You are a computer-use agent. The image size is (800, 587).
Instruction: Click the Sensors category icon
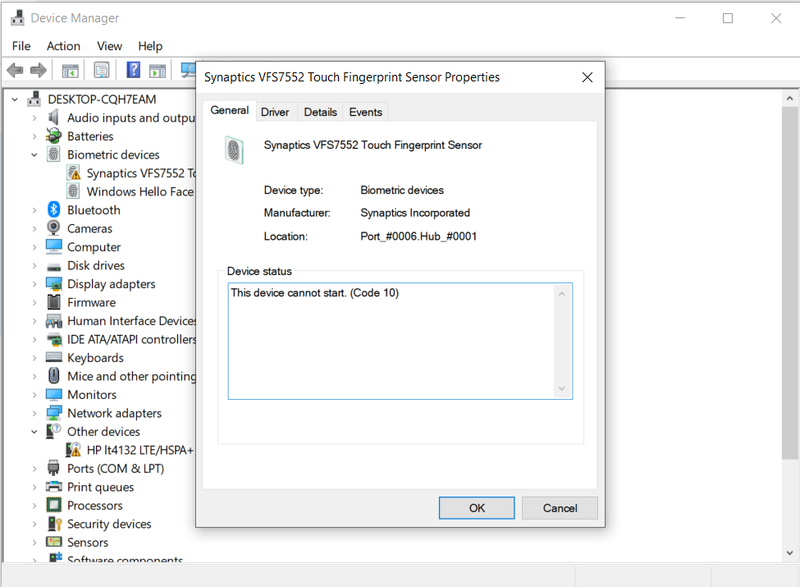[x=54, y=542]
